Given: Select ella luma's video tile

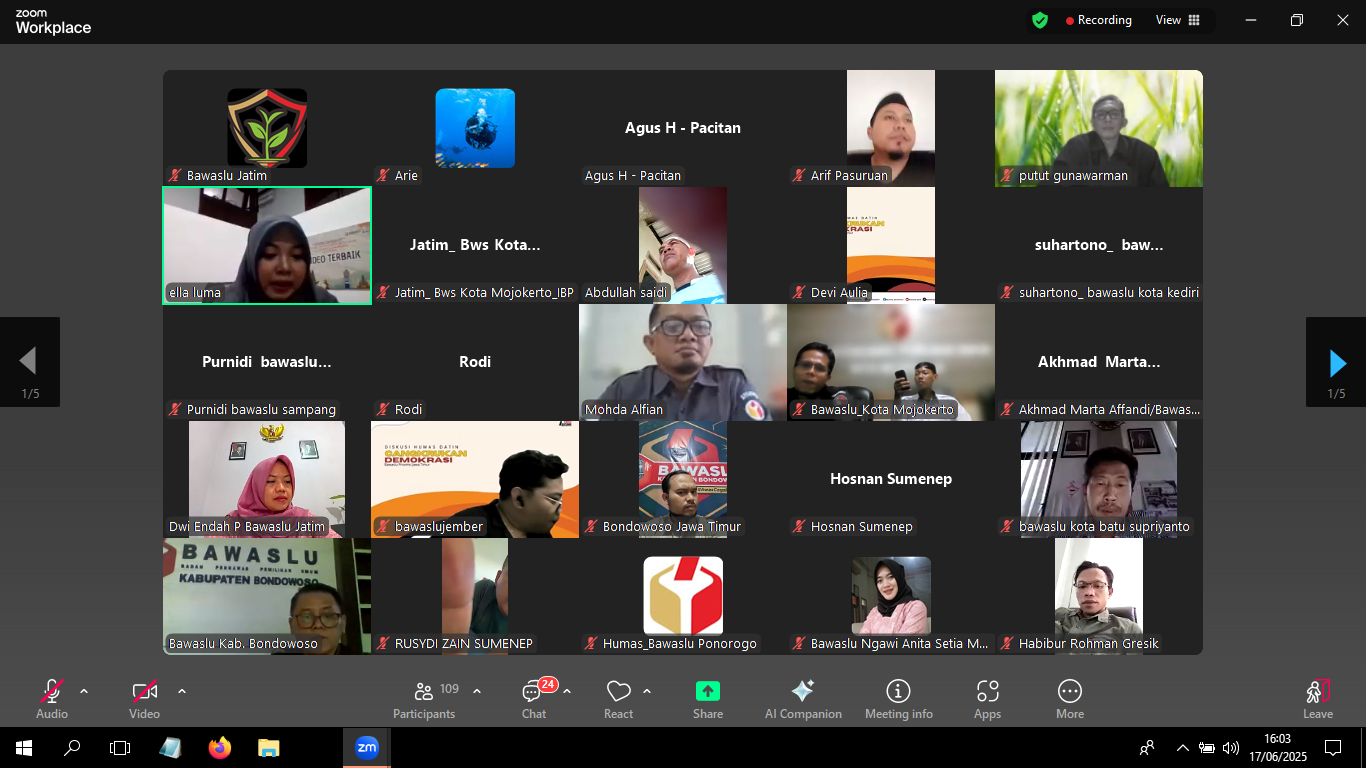Looking at the screenshot, I should [x=267, y=245].
